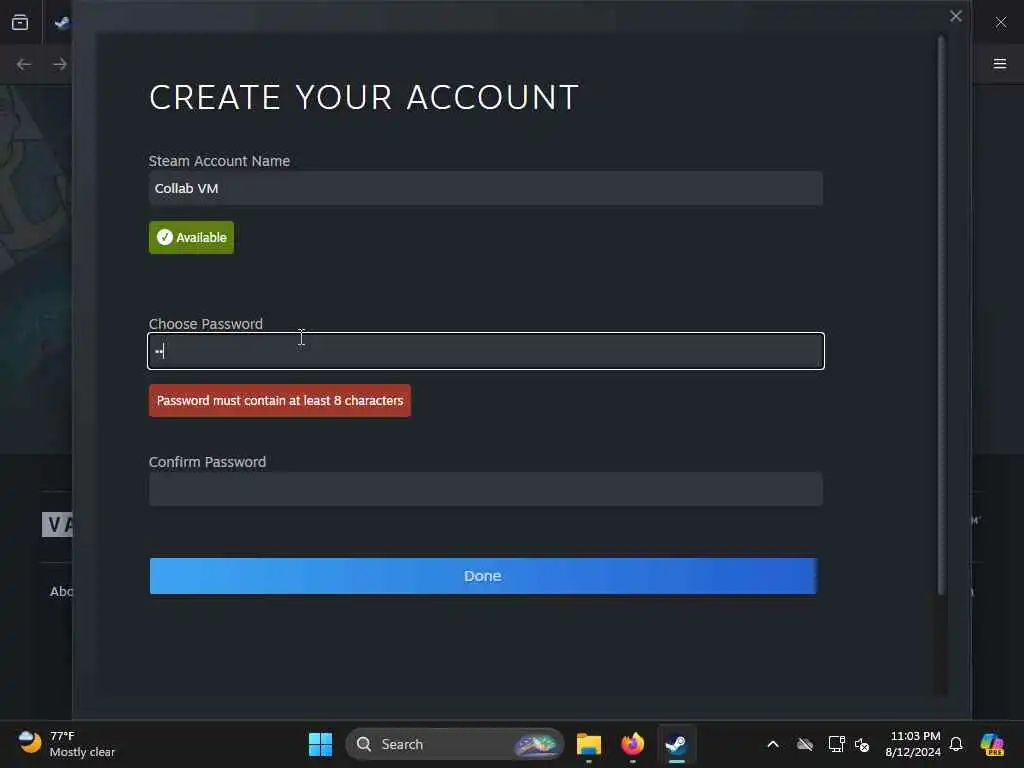The image size is (1024, 768).
Task: Close the background Steam window
Action: pyautogui.click(x=1000, y=23)
